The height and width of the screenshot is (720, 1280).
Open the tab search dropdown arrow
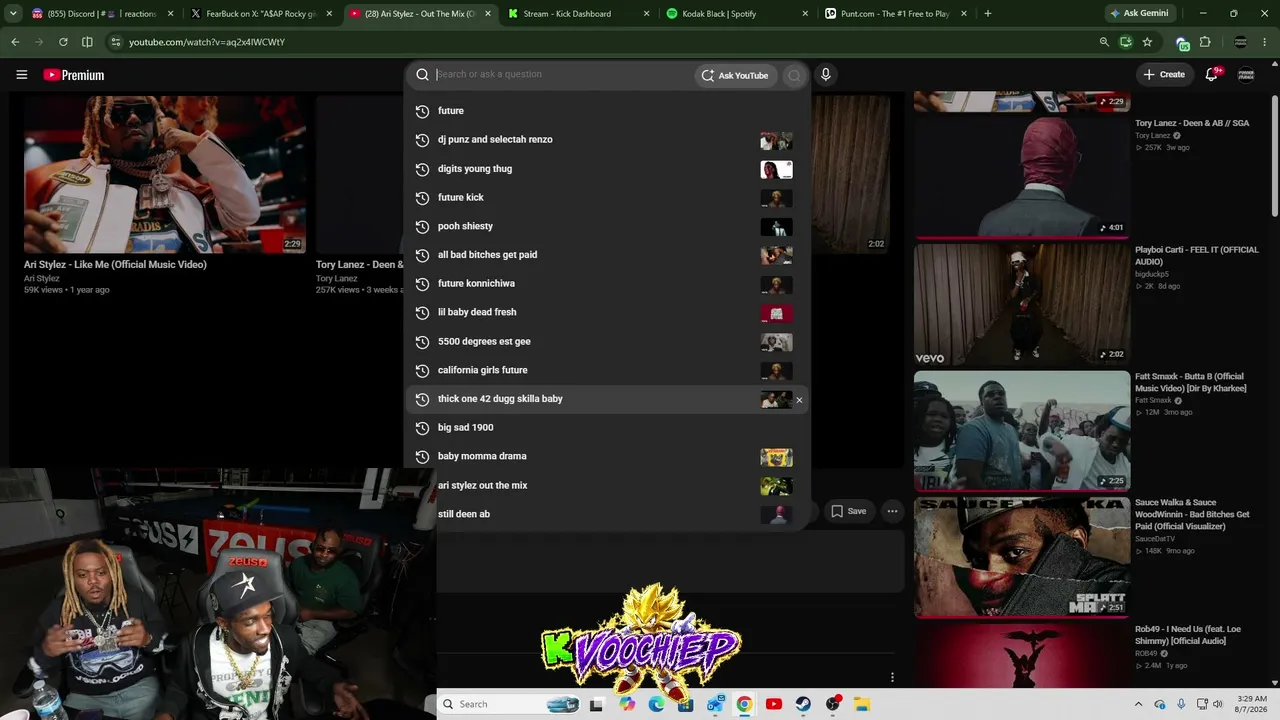13,14
